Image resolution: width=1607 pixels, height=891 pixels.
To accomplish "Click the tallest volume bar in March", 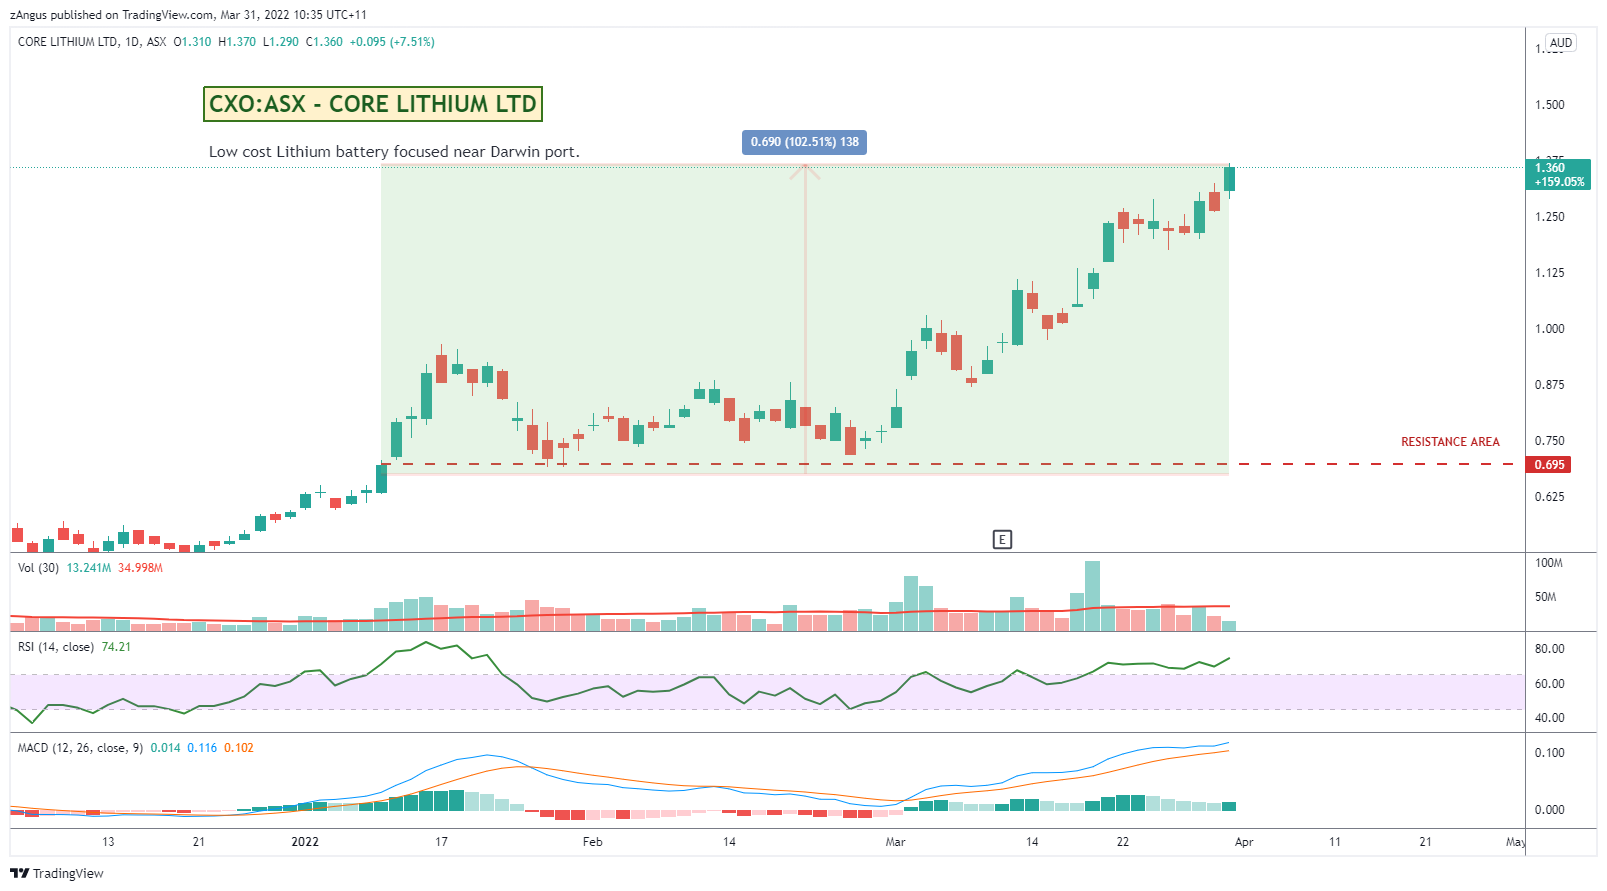I will point(1092,595).
